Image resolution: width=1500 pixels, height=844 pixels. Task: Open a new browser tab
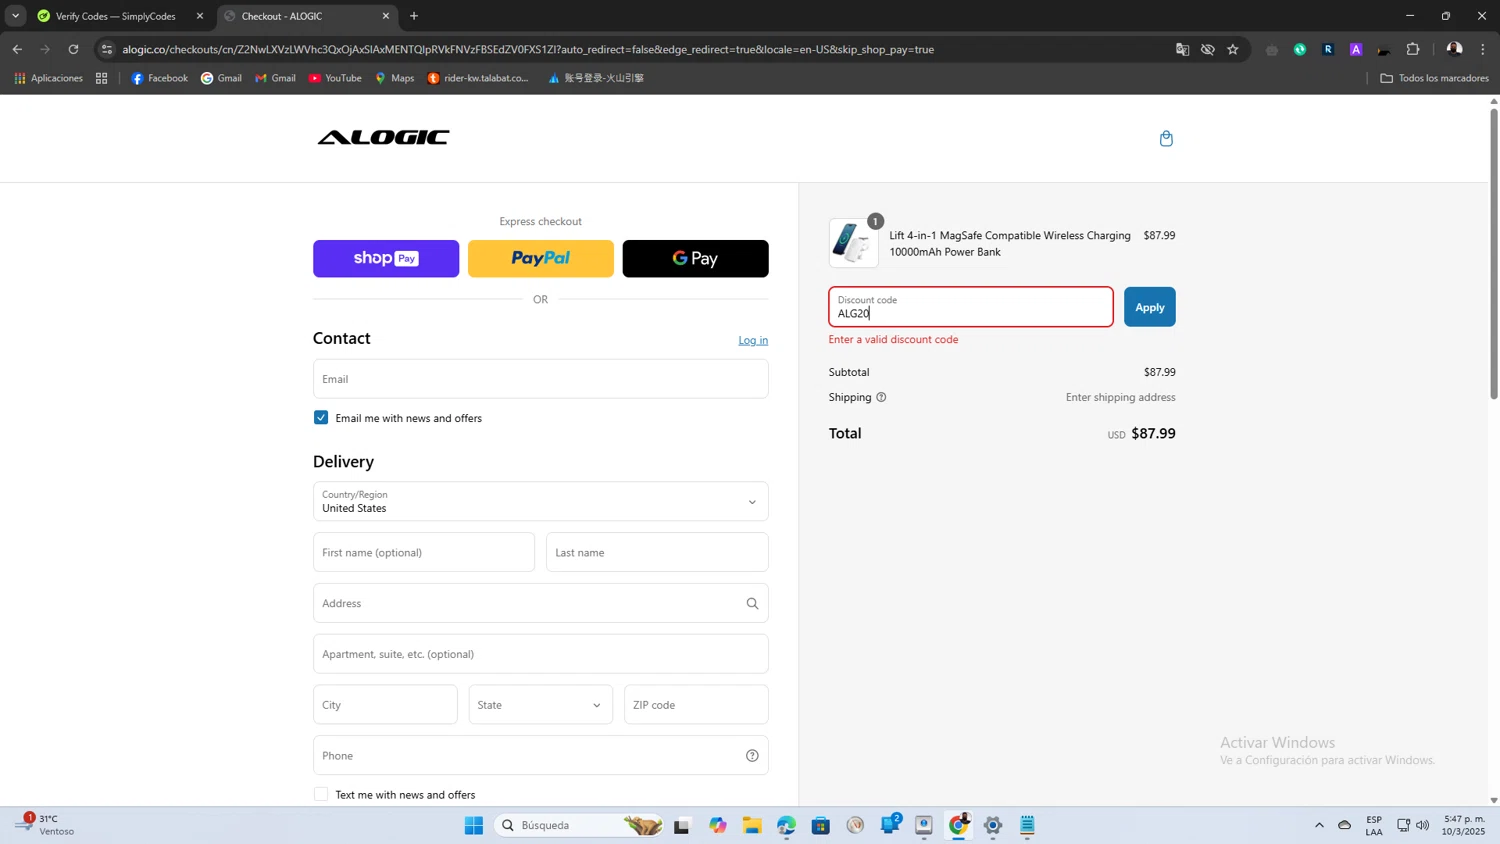pyautogui.click(x=414, y=16)
